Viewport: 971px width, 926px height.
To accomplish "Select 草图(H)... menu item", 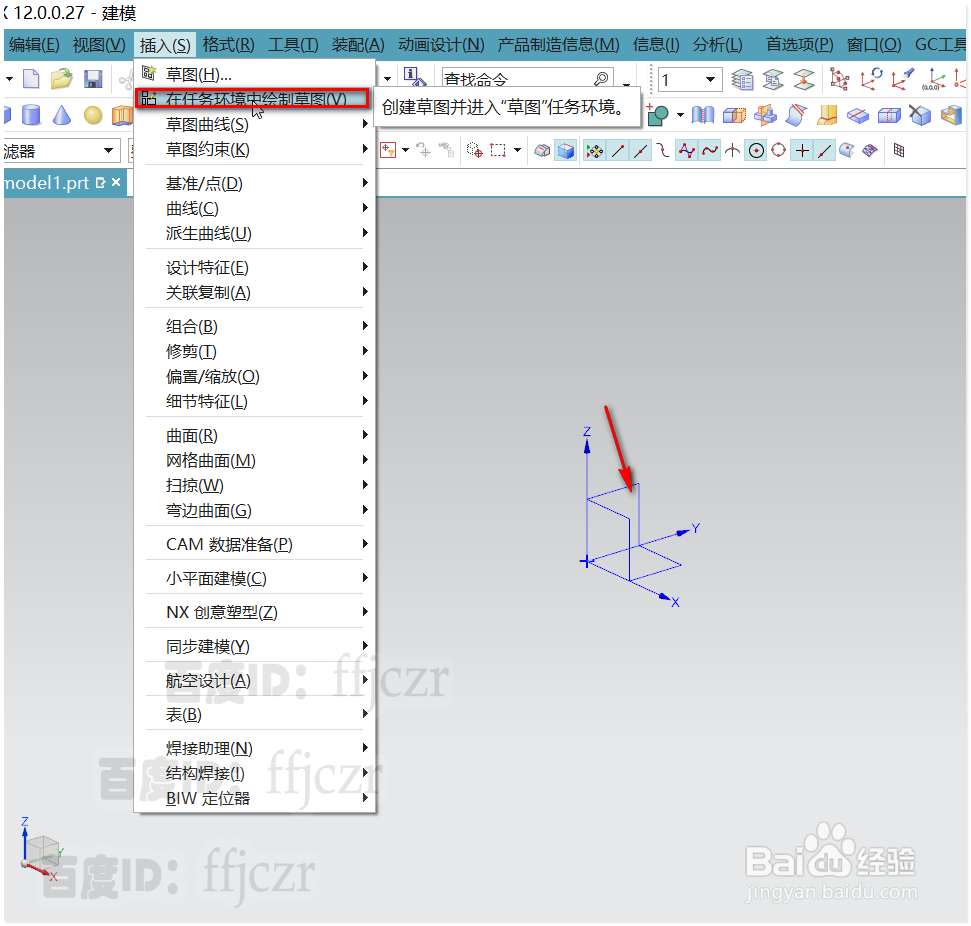I will 254,74.
